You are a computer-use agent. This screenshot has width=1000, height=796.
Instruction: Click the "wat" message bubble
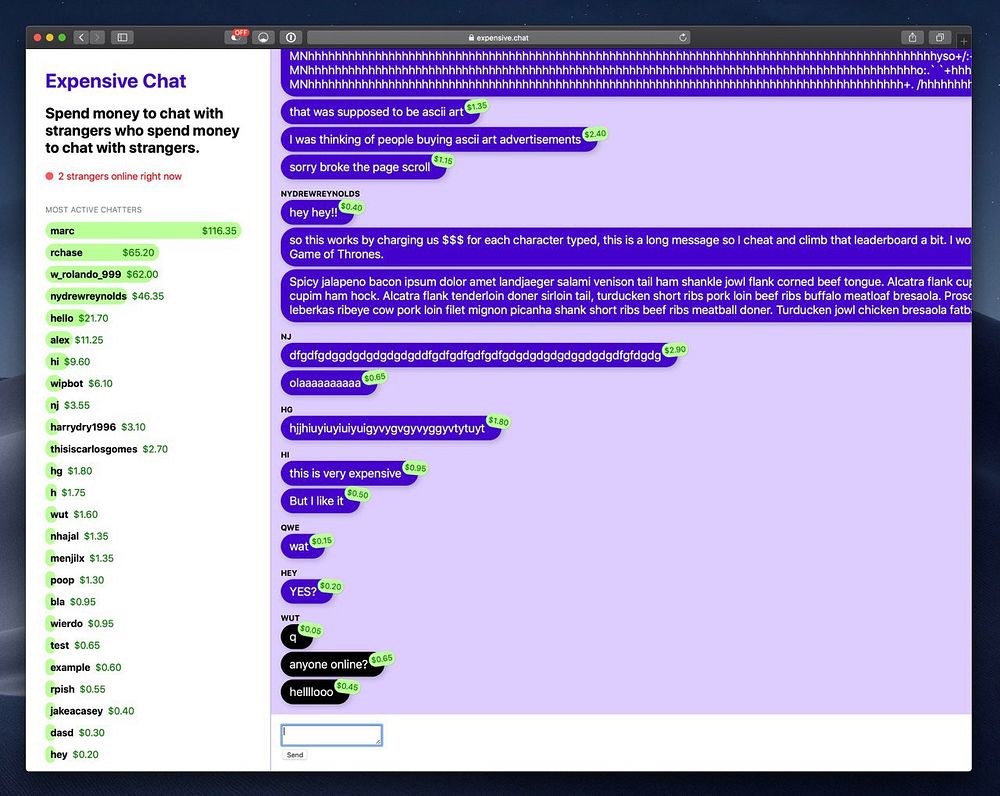point(302,546)
